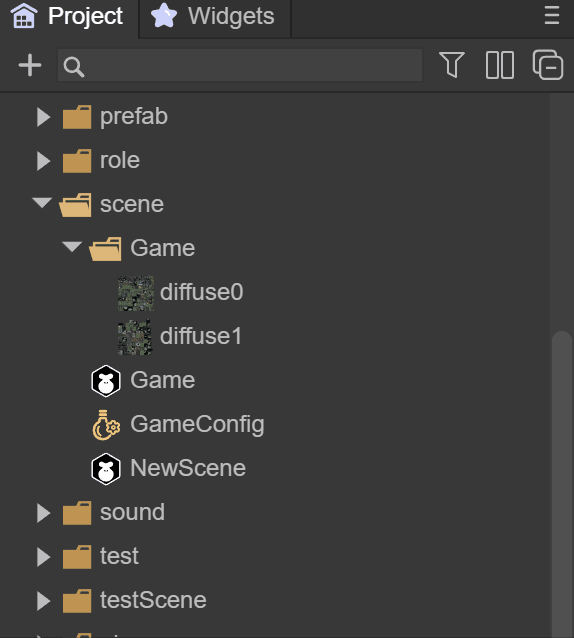
Task: Select the diffuse1 texture thumbnail
Action: click(x=135, y=337)
